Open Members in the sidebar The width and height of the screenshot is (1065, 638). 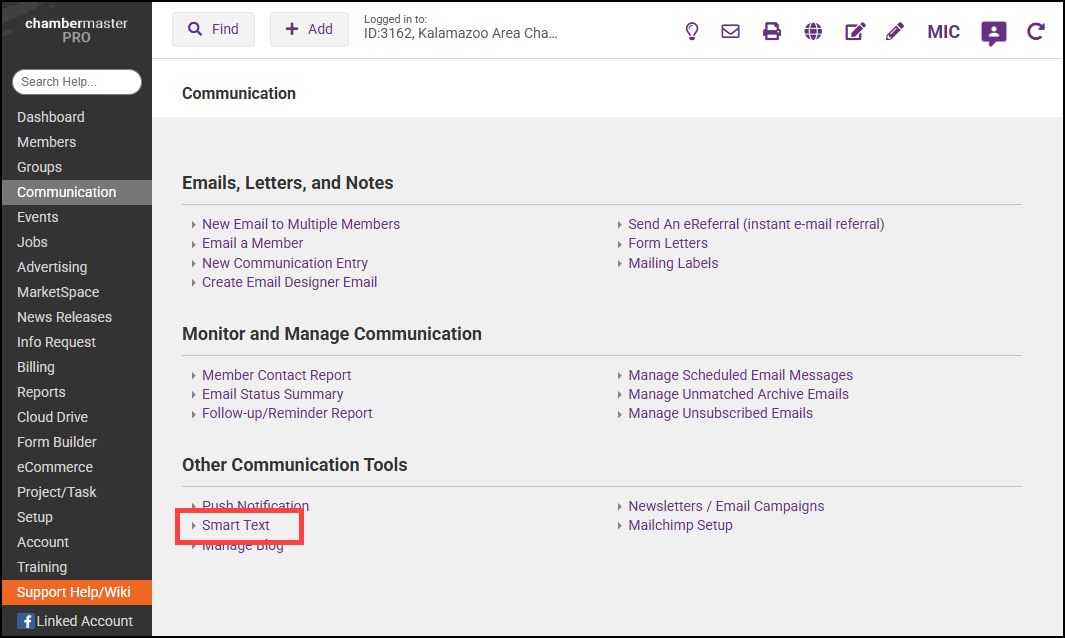(46, 142)
